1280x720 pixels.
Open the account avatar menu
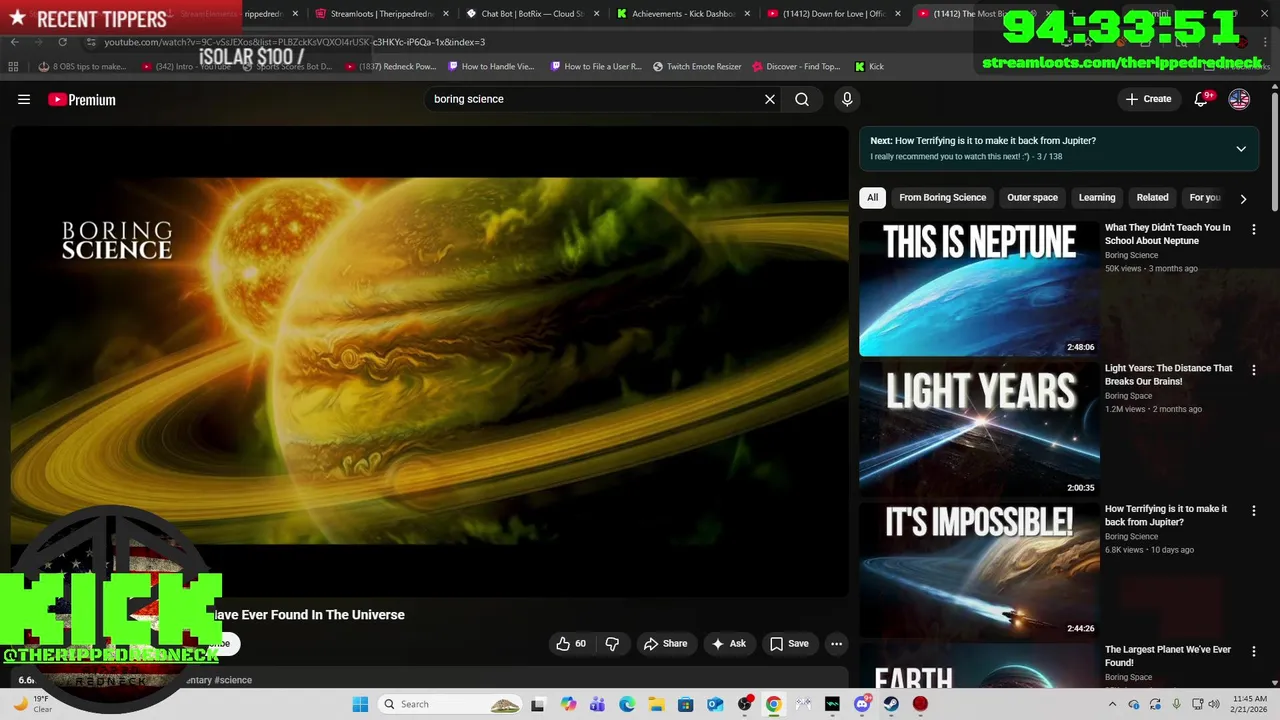pos(1239,99)
